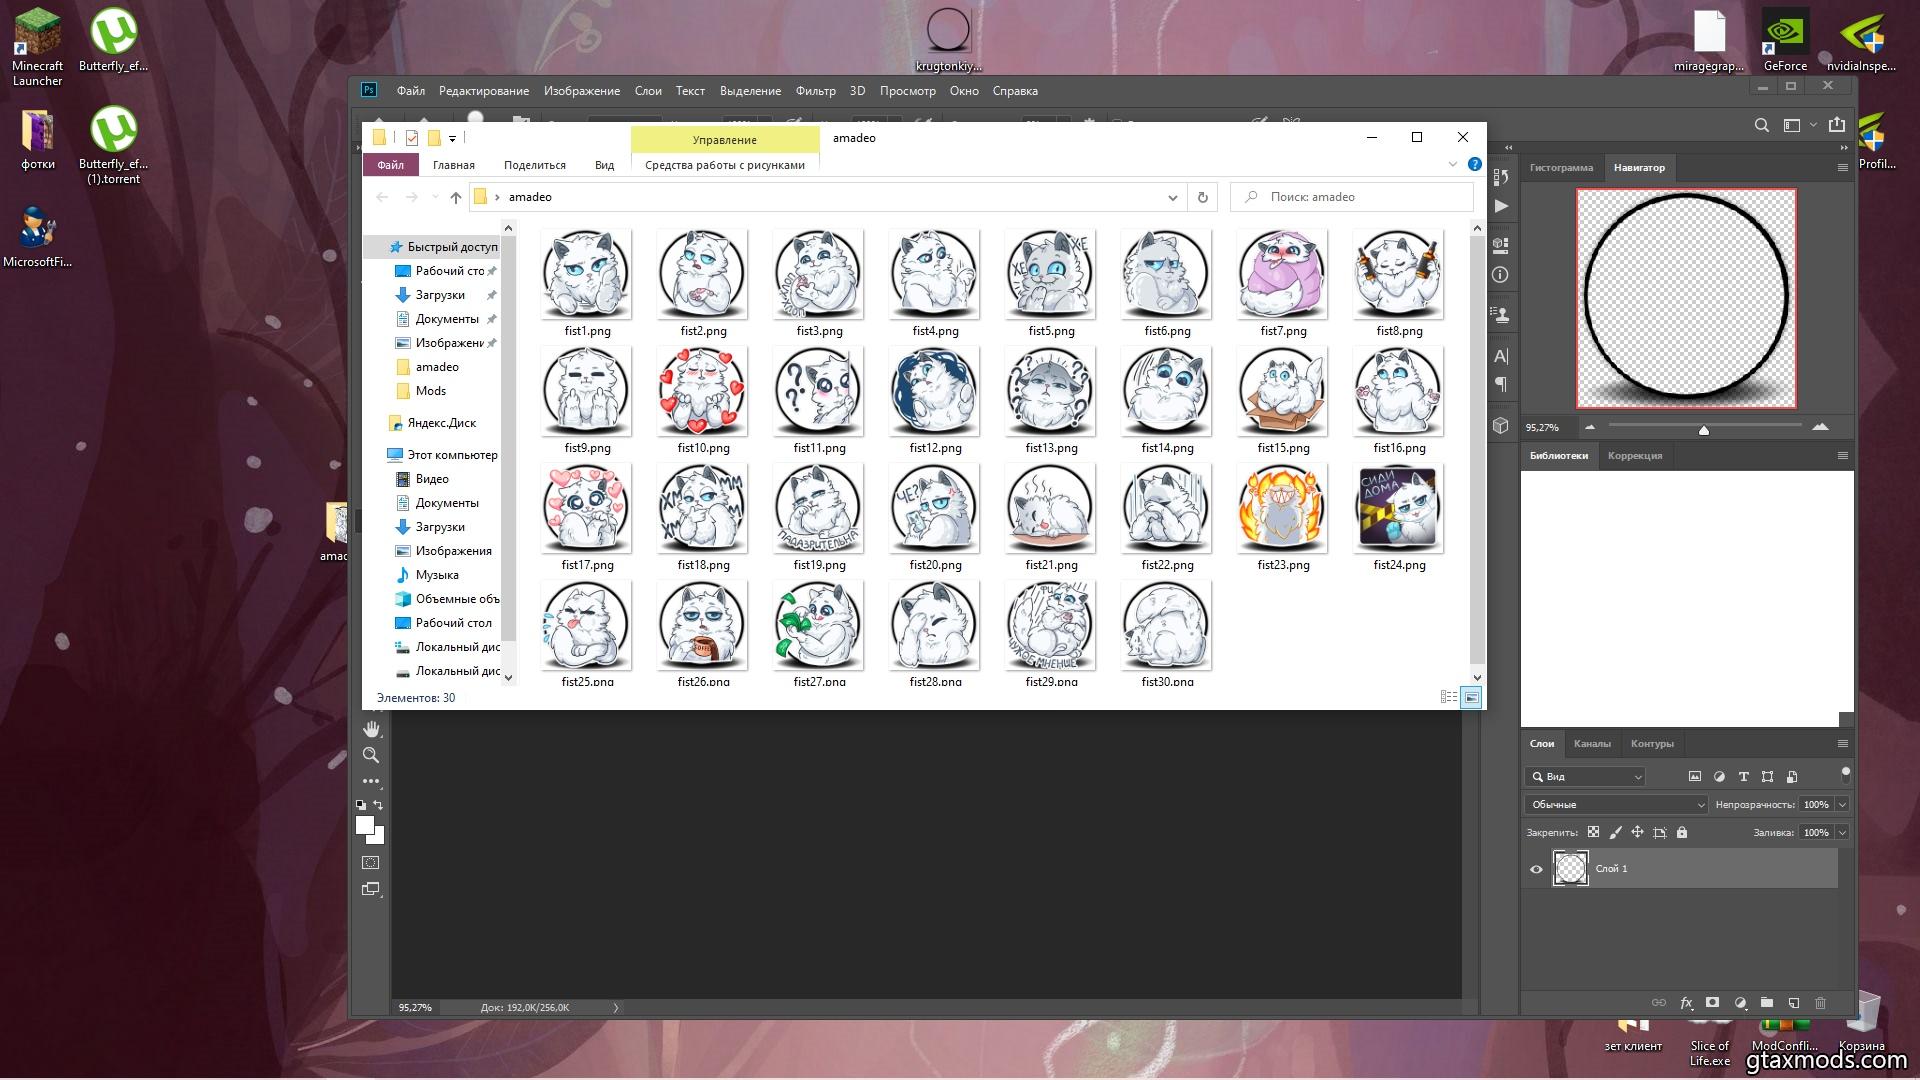
Task: Delete layer with trash icon
Action: 1820,1003
